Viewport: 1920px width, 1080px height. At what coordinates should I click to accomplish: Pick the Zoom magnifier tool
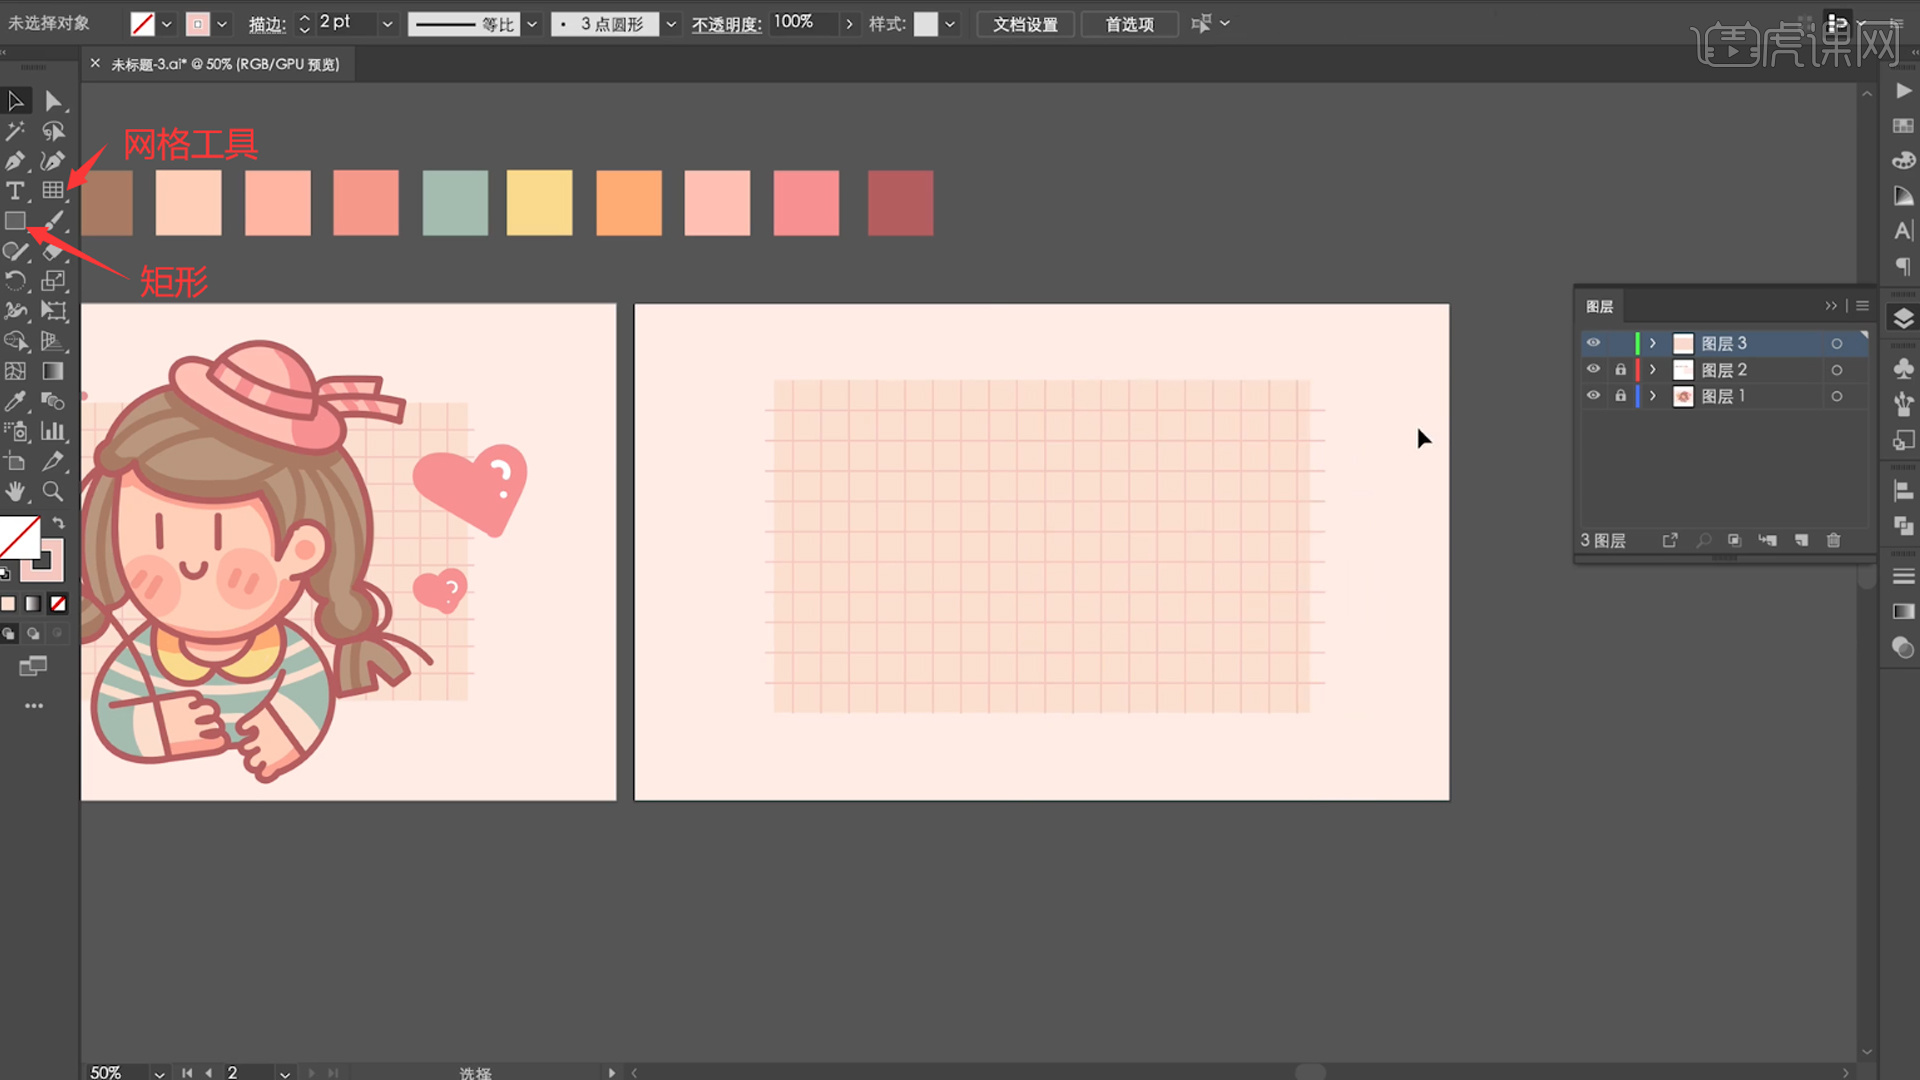(53, 491)
